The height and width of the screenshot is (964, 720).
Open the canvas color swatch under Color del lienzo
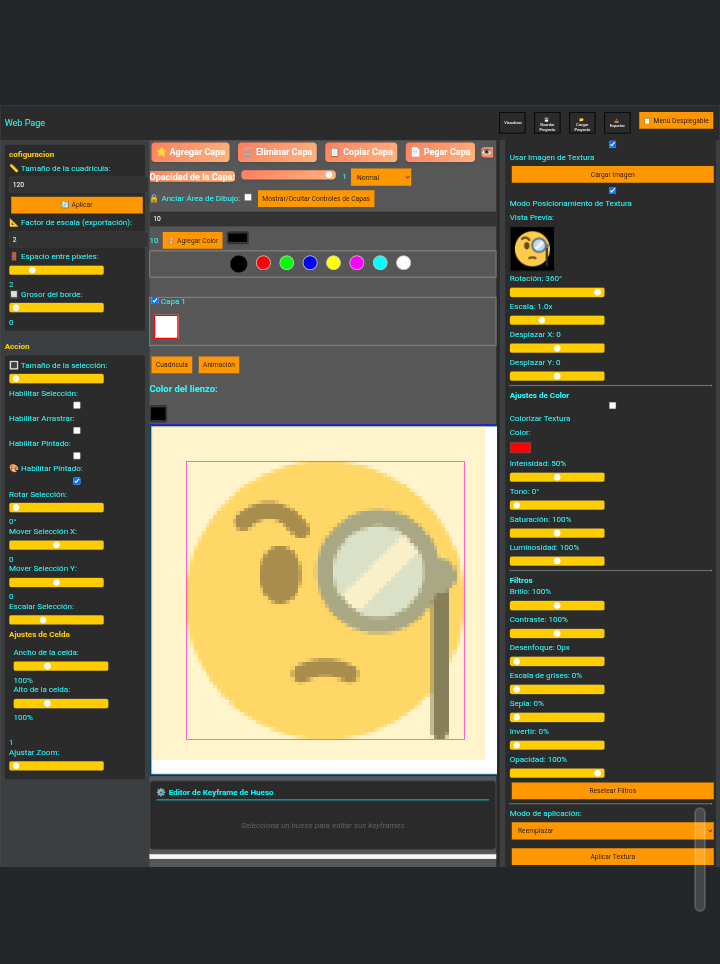pyautogui.click(x=158, y=414)
